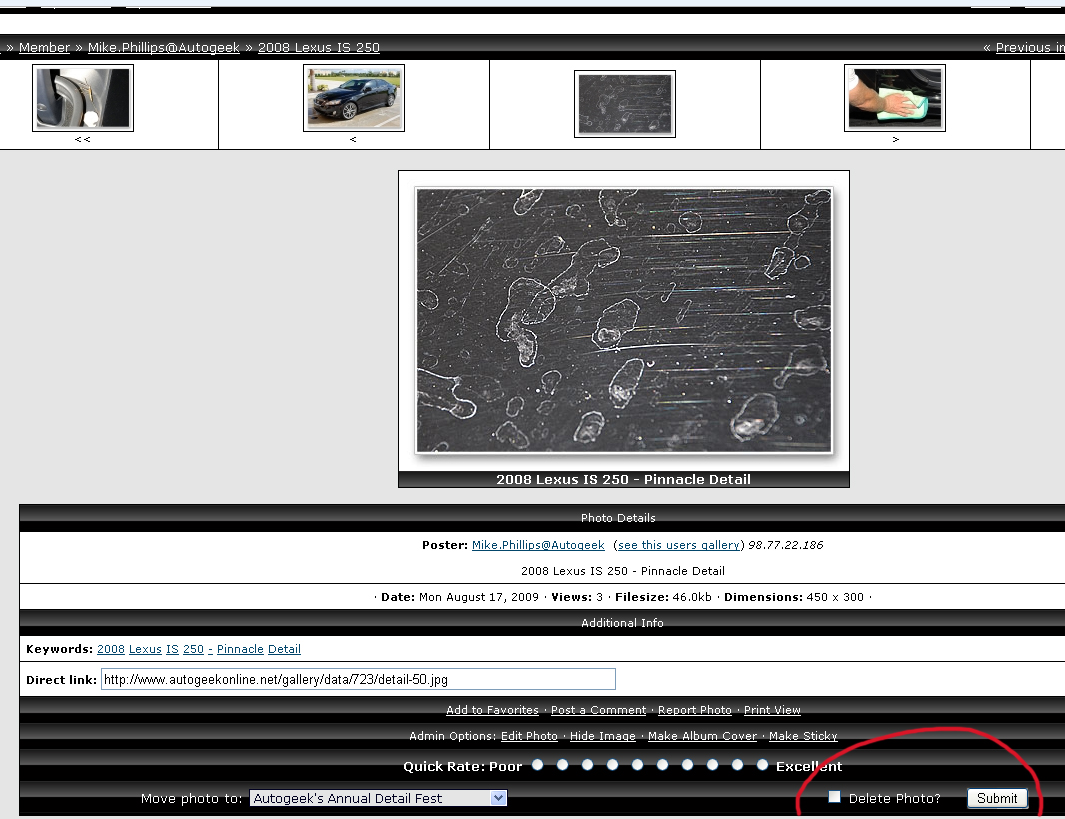Expand the 'Move photo to' dropdown
This screenshot has height=819, width=1065.
click(378, 798)
